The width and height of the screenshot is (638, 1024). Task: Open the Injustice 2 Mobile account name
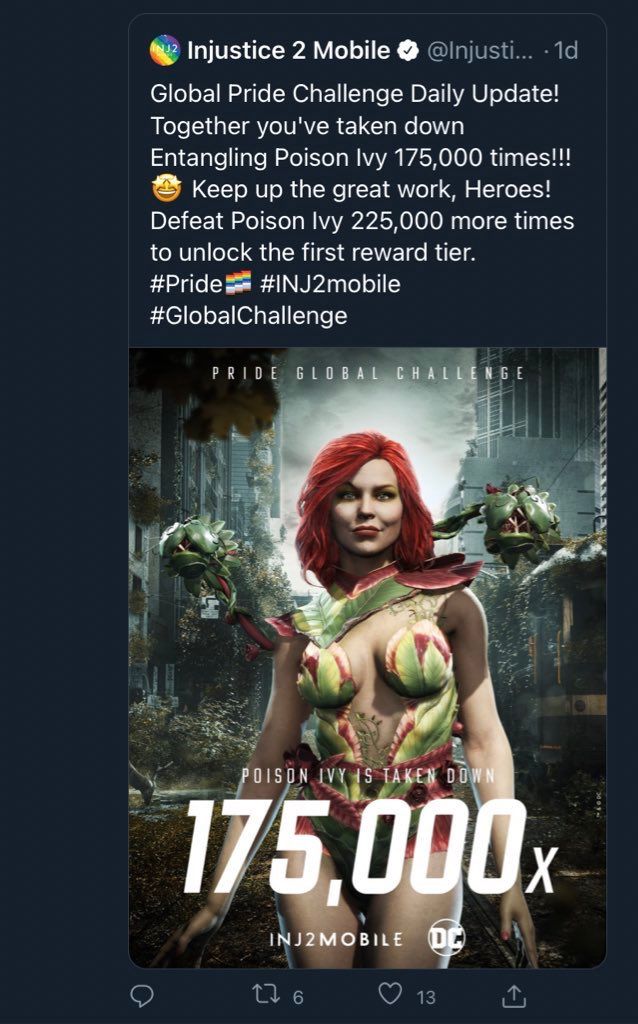point(288,49)
